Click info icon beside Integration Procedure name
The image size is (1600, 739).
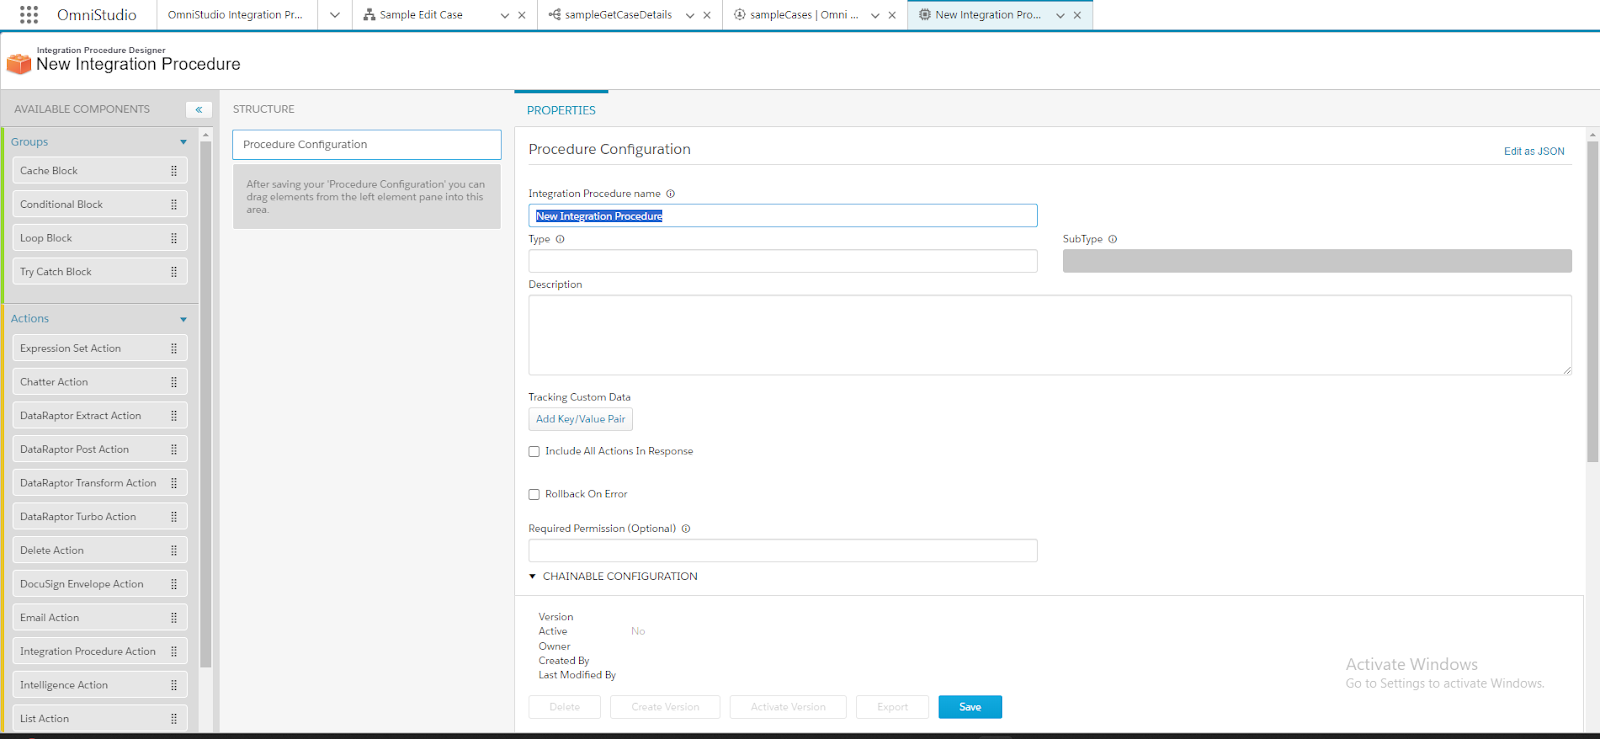[671, 194]
